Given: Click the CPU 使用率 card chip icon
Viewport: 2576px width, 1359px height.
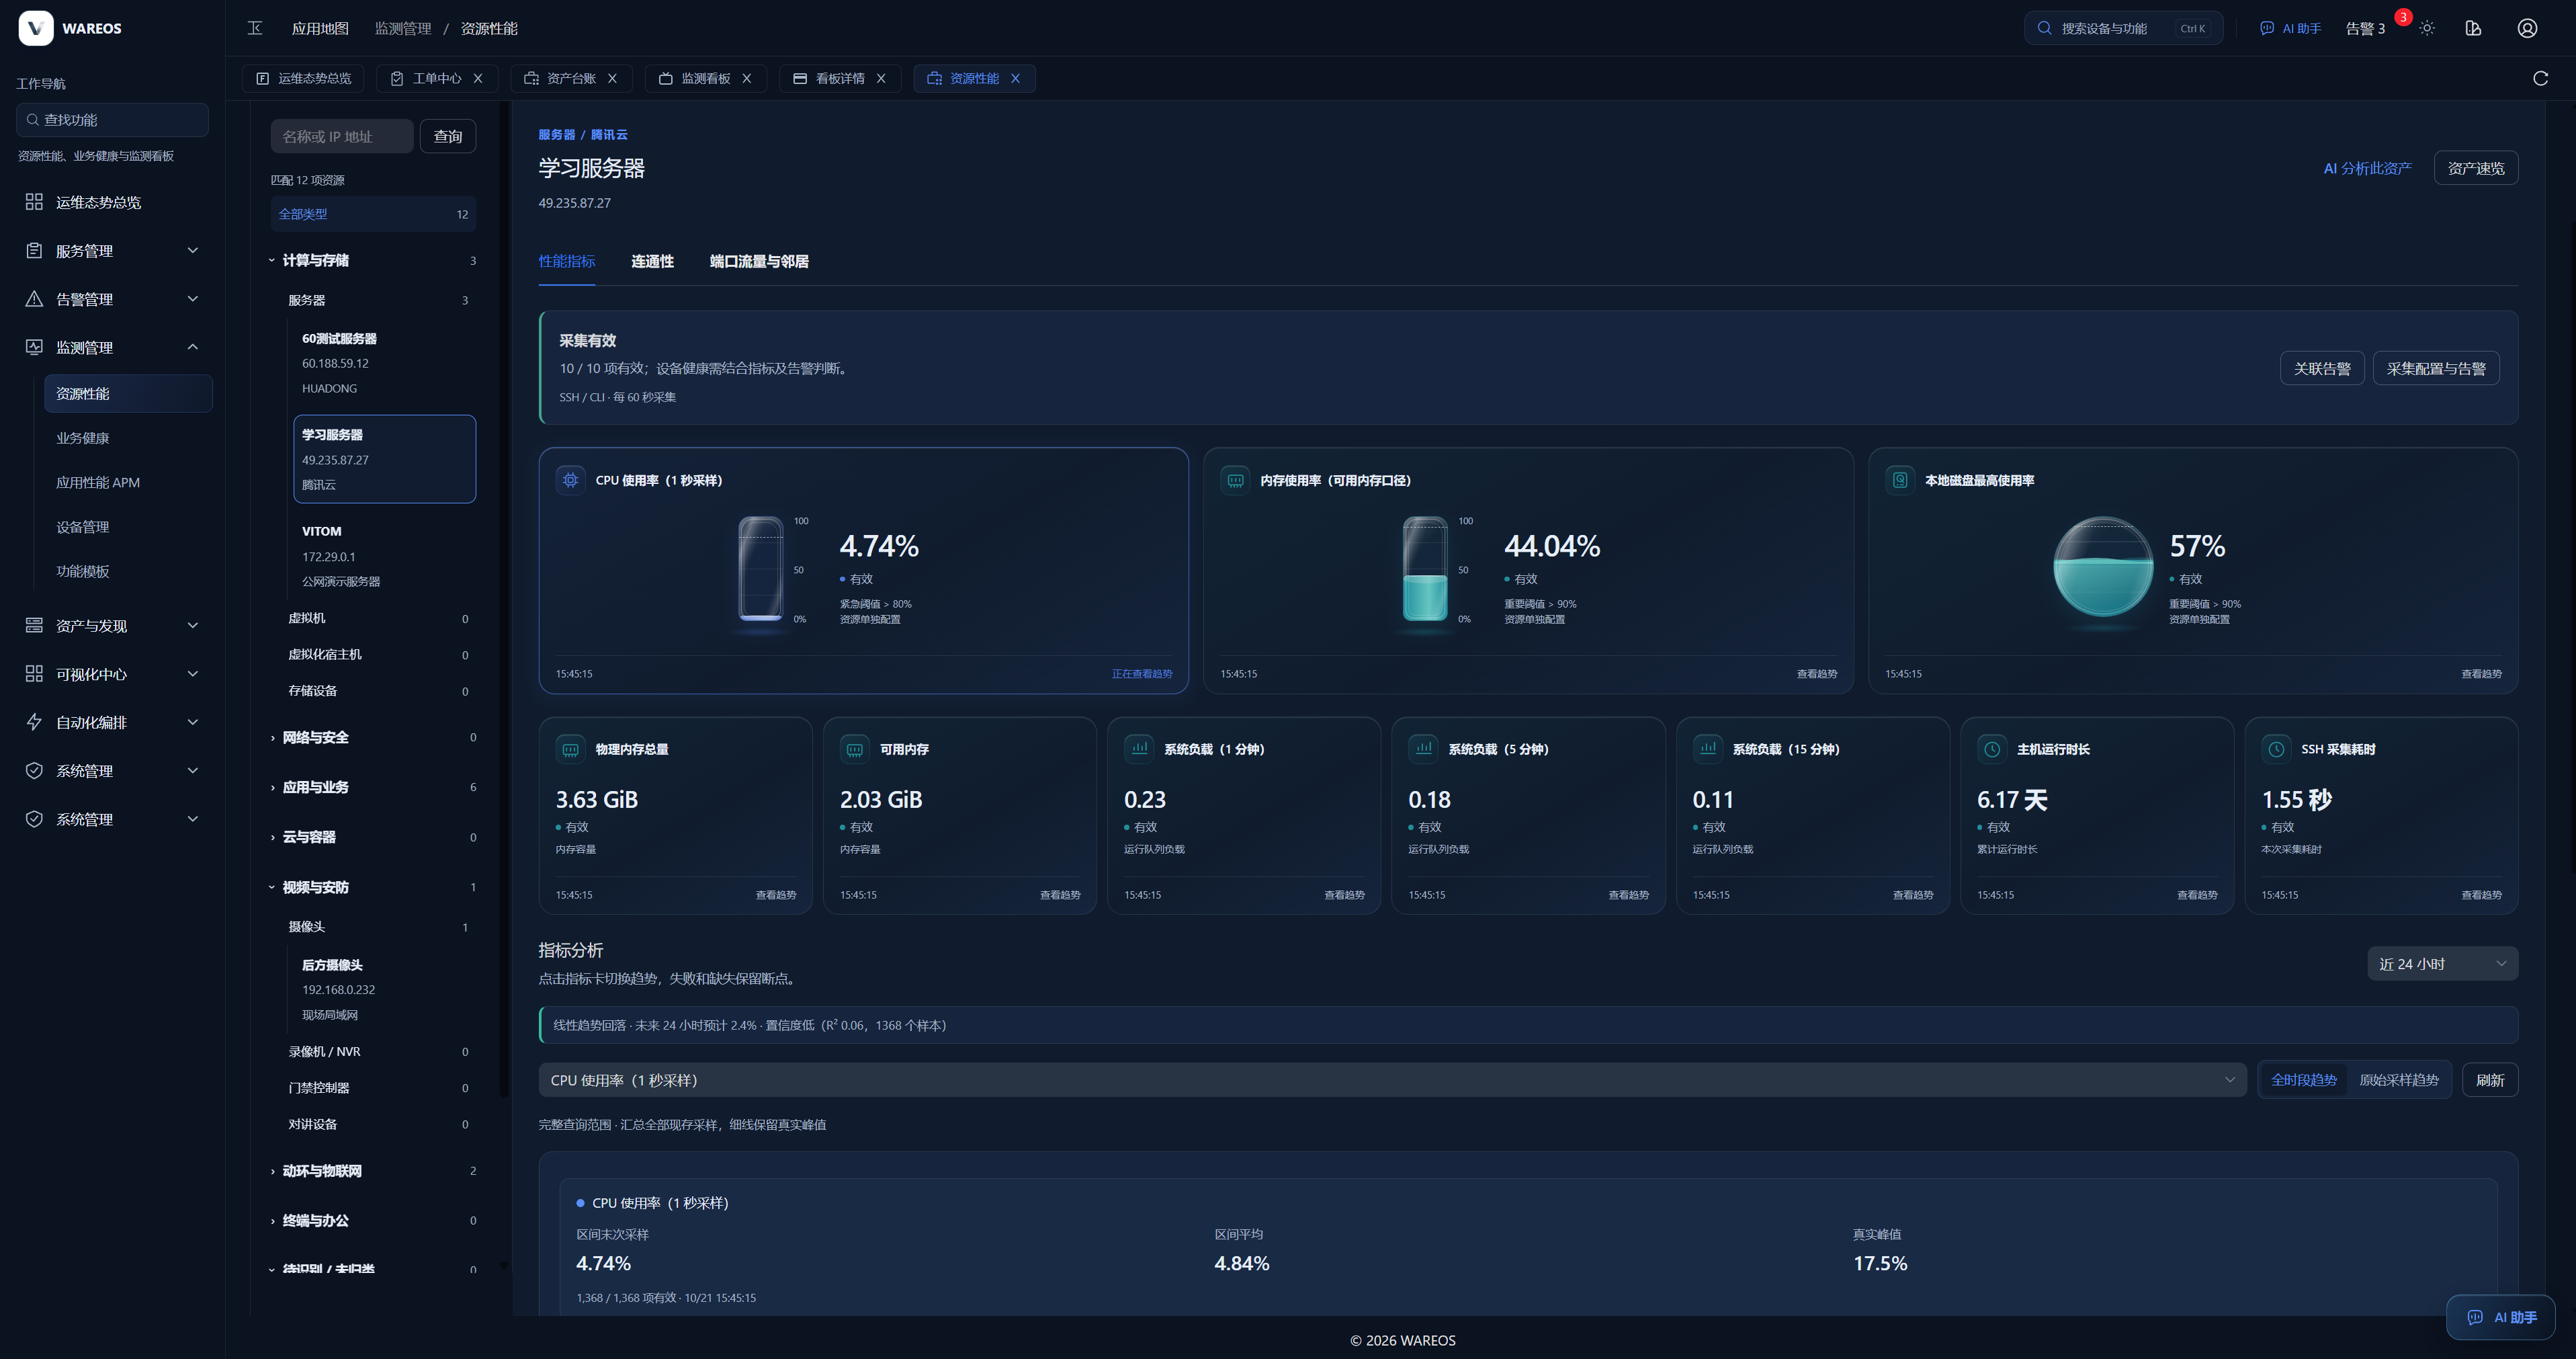Looking at the screenshot, I should (x=570, y=480).
